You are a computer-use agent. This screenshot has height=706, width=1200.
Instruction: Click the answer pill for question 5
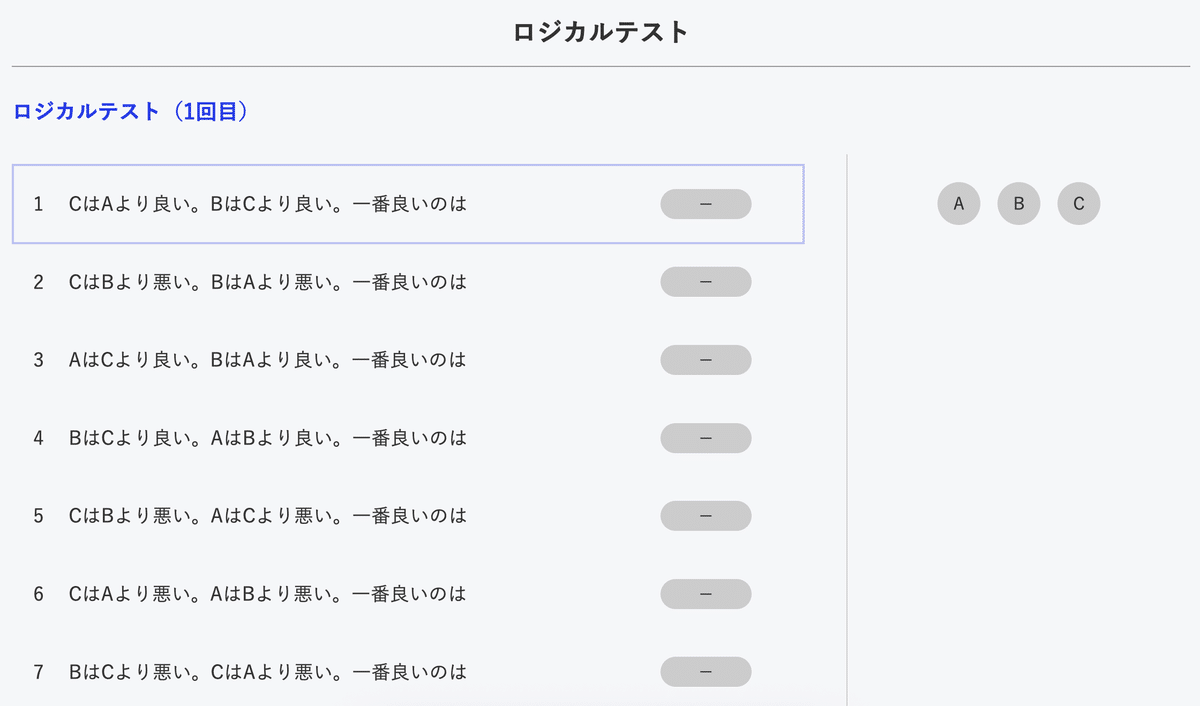pyautogui.click(x=706, y=516)
